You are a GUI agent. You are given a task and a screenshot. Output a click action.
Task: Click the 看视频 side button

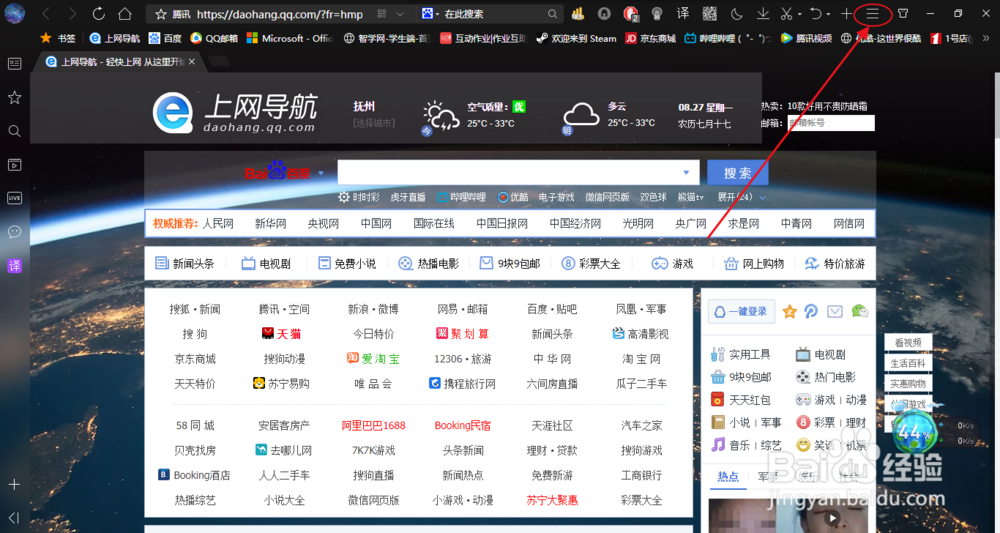click(908, 342)
